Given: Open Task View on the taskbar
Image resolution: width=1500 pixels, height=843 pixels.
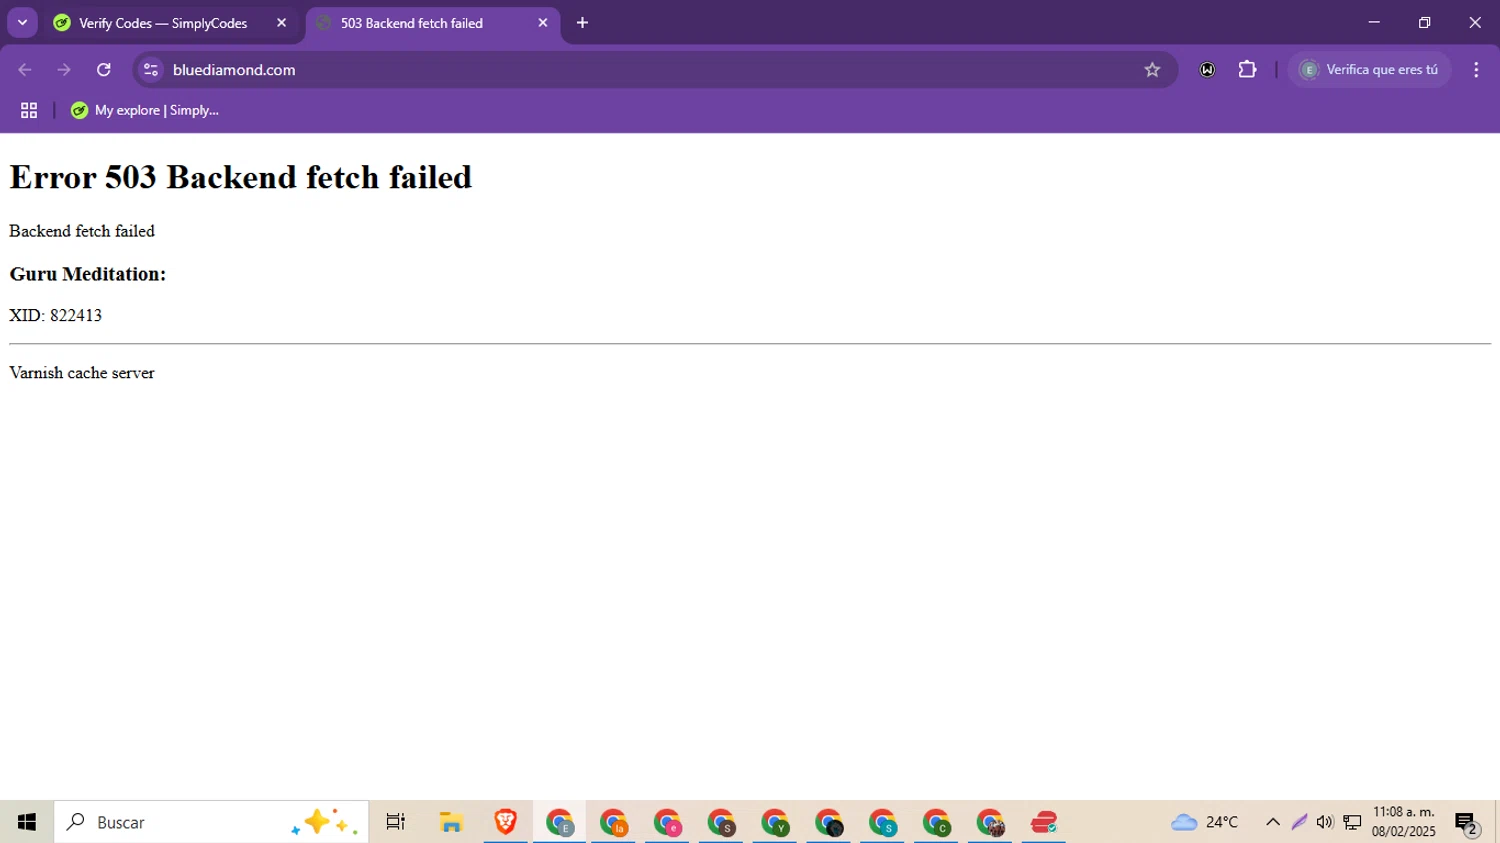Looking at the screenshot, I should point(396,822).
